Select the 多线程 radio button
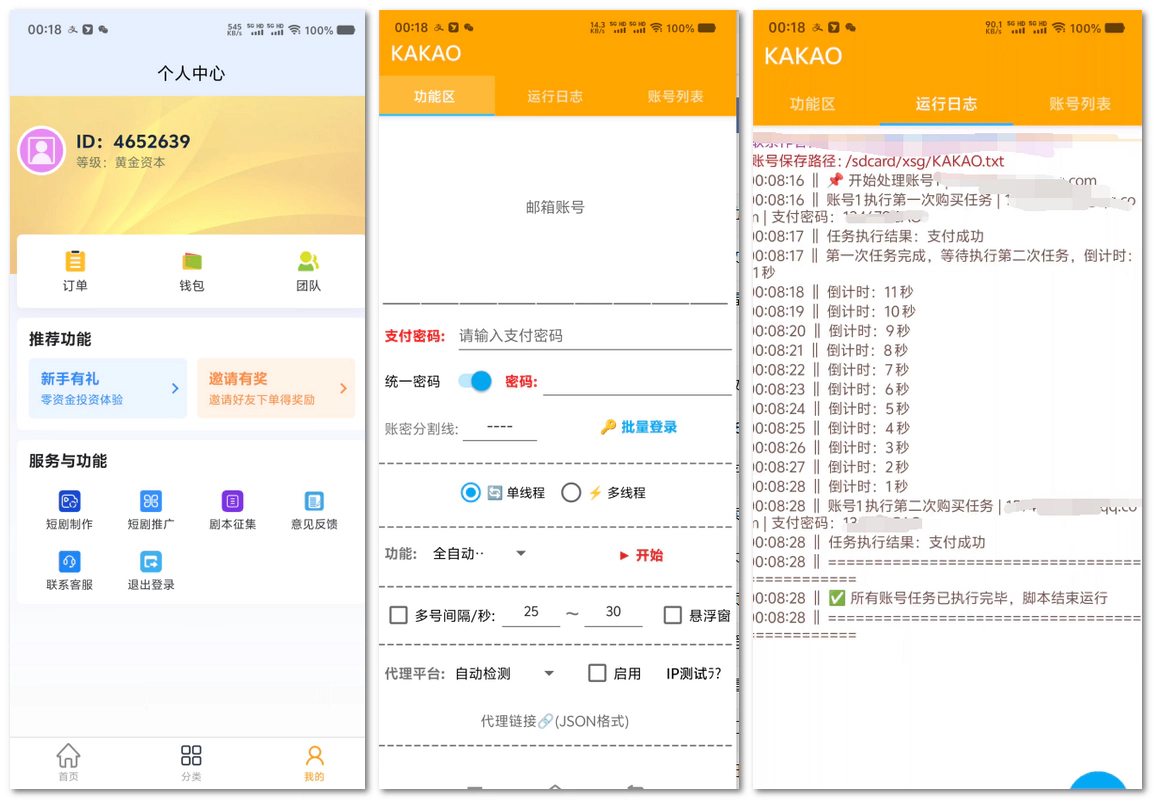This screenshot has width=1153, height=800. tap(571, 492)
